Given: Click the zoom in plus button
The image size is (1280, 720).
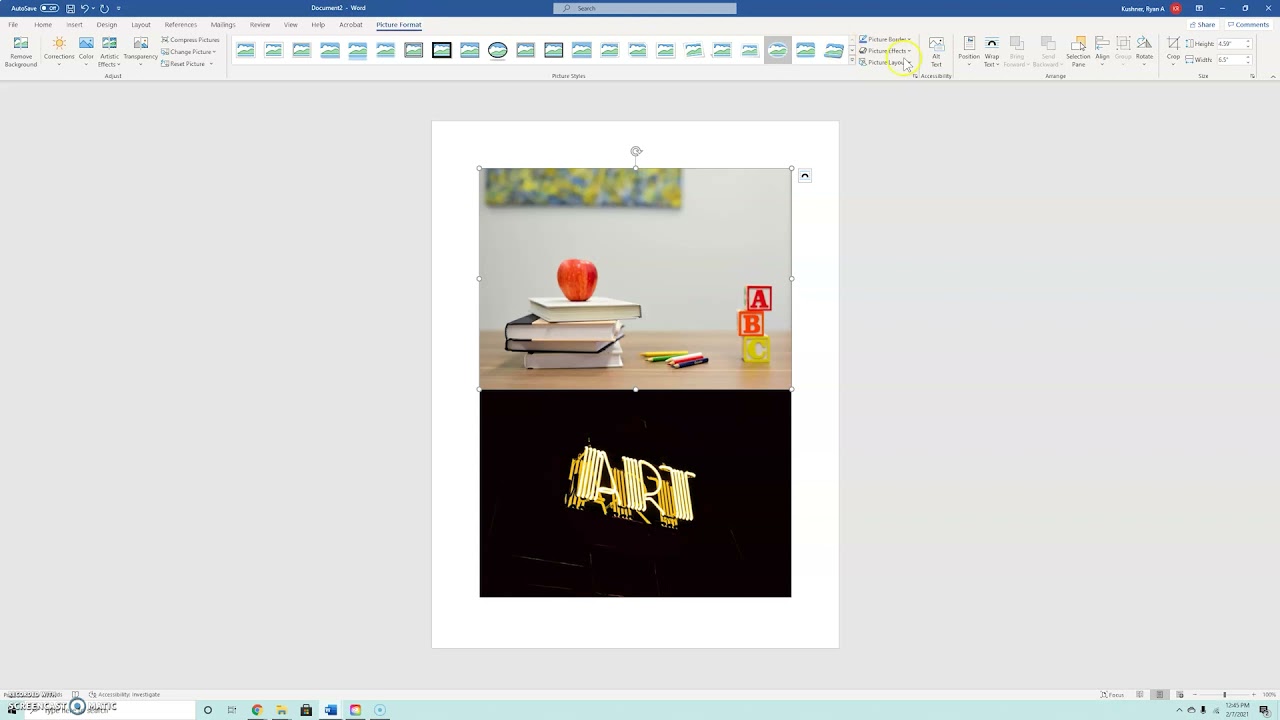Looking at the screenshot, I should click(1253, 694).
